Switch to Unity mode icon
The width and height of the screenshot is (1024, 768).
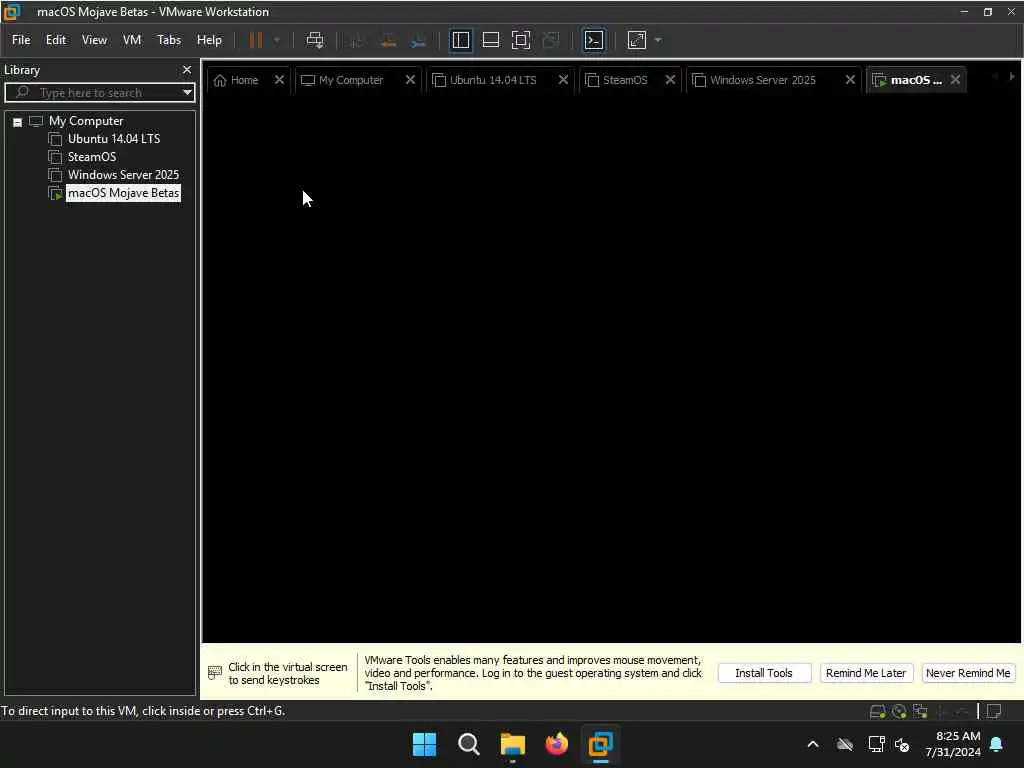click(x=551, y=40)
